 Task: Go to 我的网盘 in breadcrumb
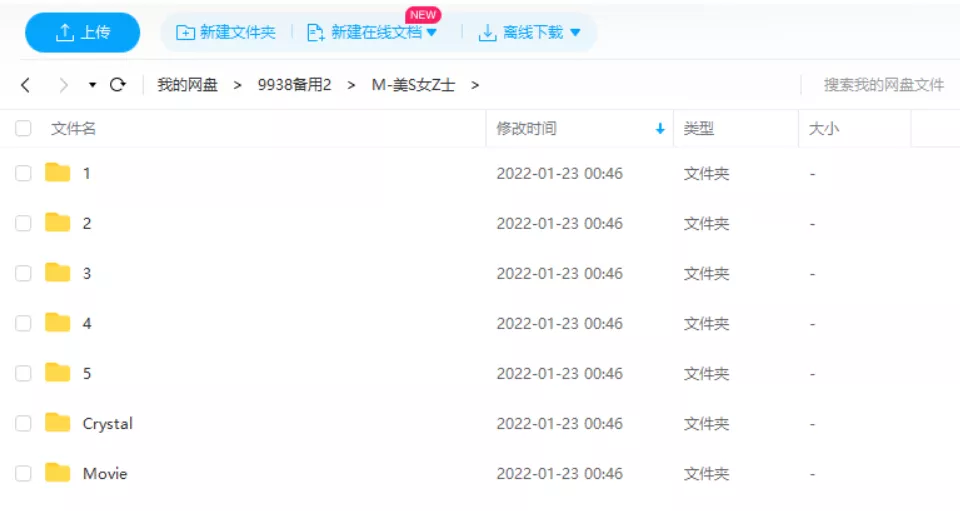[x=187, y=85]
